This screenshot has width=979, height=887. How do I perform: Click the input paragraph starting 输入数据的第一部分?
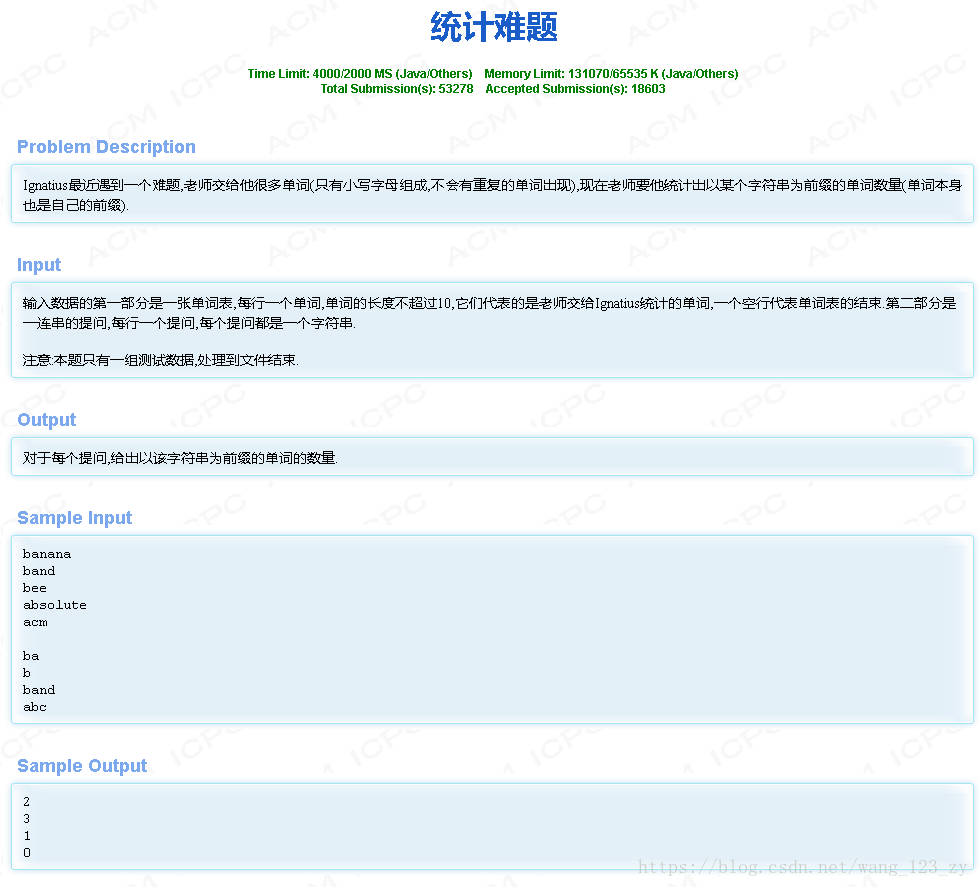[490, 313]
